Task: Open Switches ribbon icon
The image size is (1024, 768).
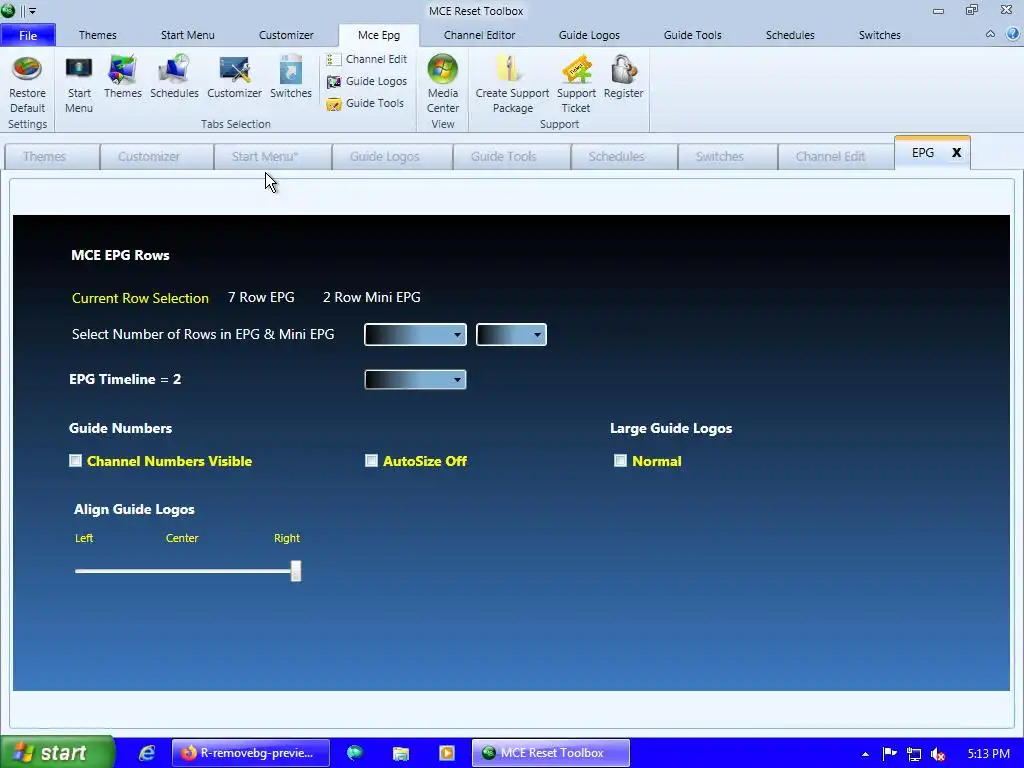Action: click(x=291, y=69)
